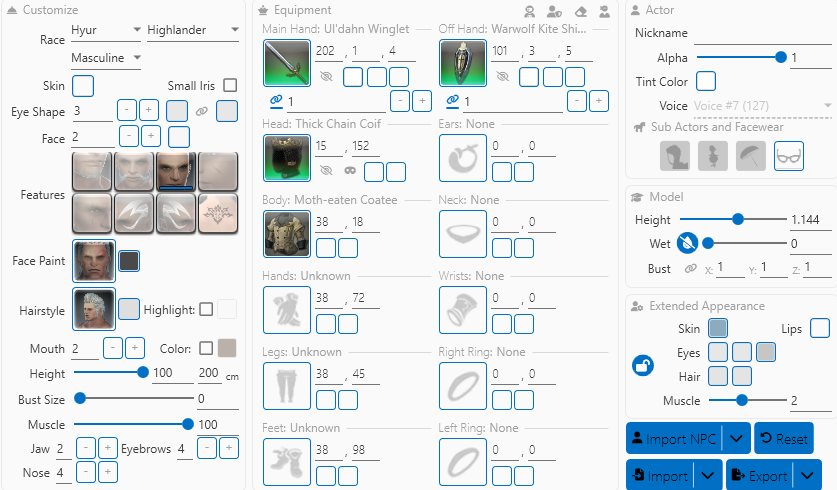Click the masked ninja person icon in Equipment header
This screenshot has width=837, height=490.
coord(604,11)
